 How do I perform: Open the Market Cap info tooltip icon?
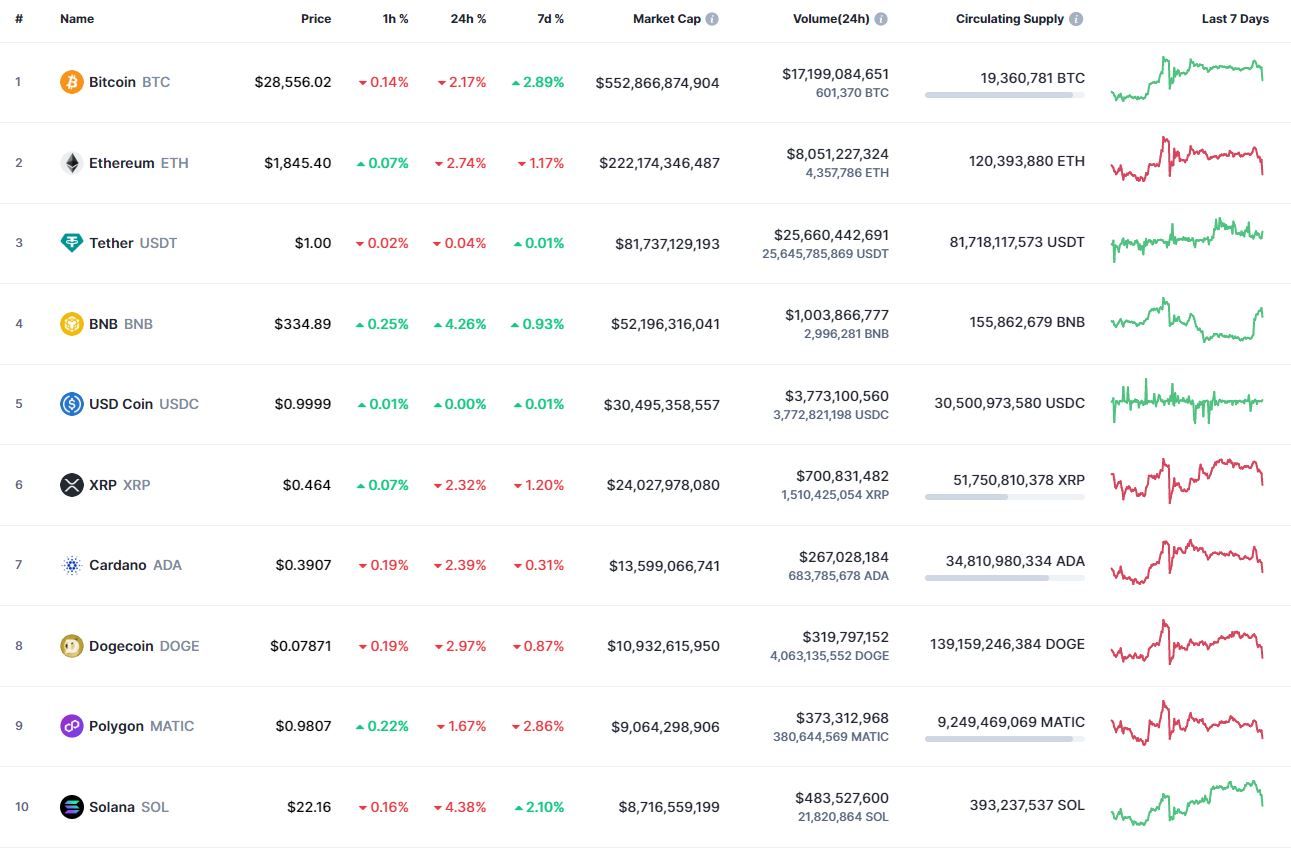click(712, 19)
